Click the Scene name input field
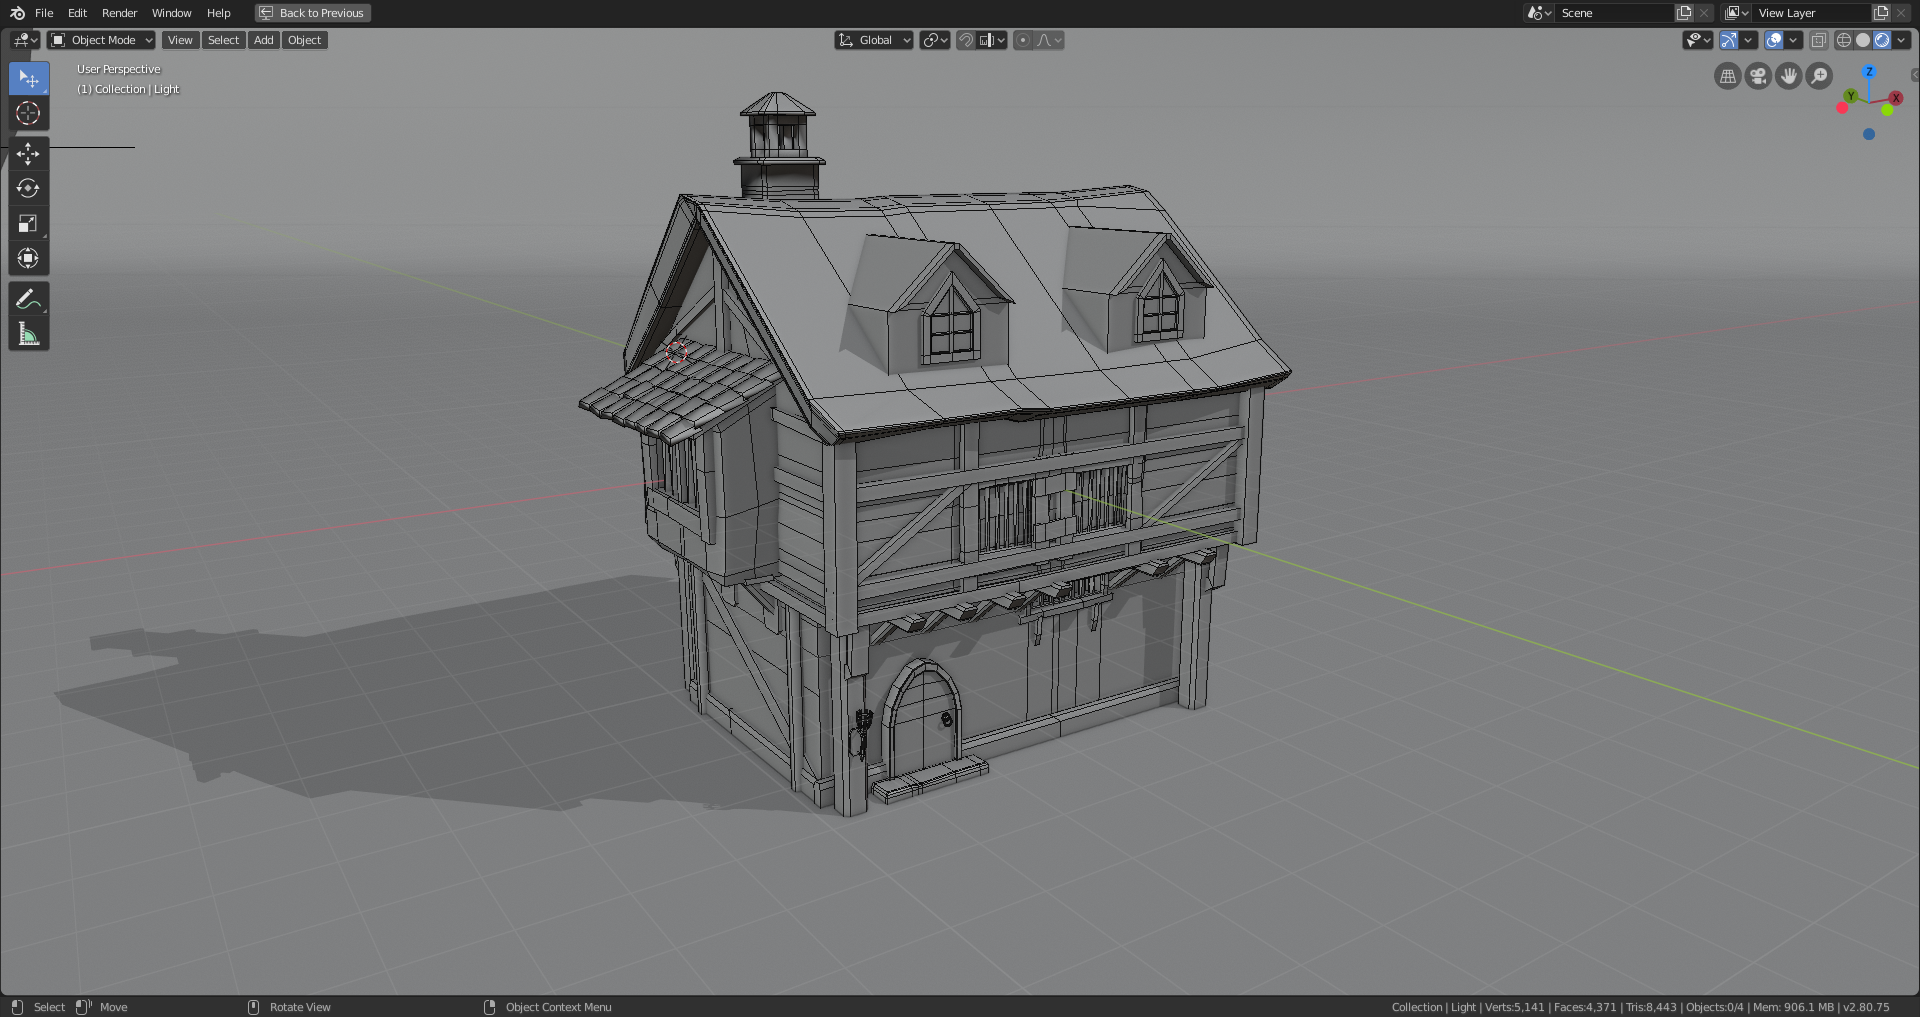The image size is (1920, 1017). 1615,13
